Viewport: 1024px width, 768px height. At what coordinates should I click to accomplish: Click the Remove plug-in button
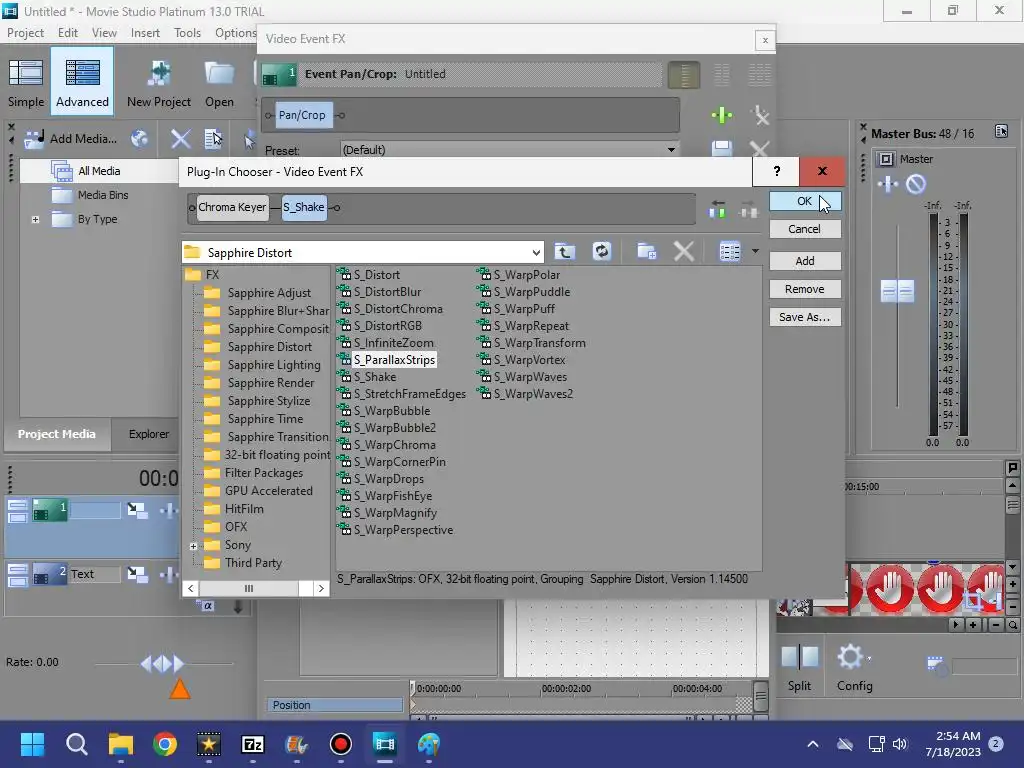click(x=805, y=289)
